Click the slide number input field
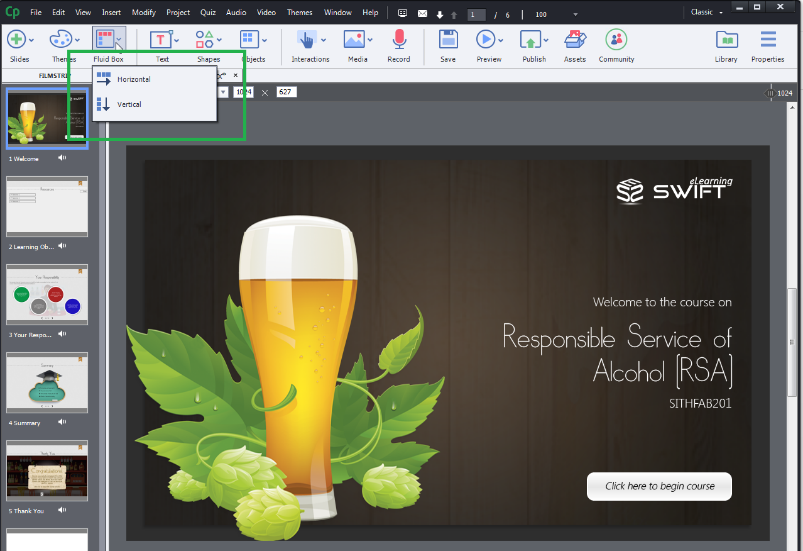Screen dimensions: 803x551 coord(476,15)
